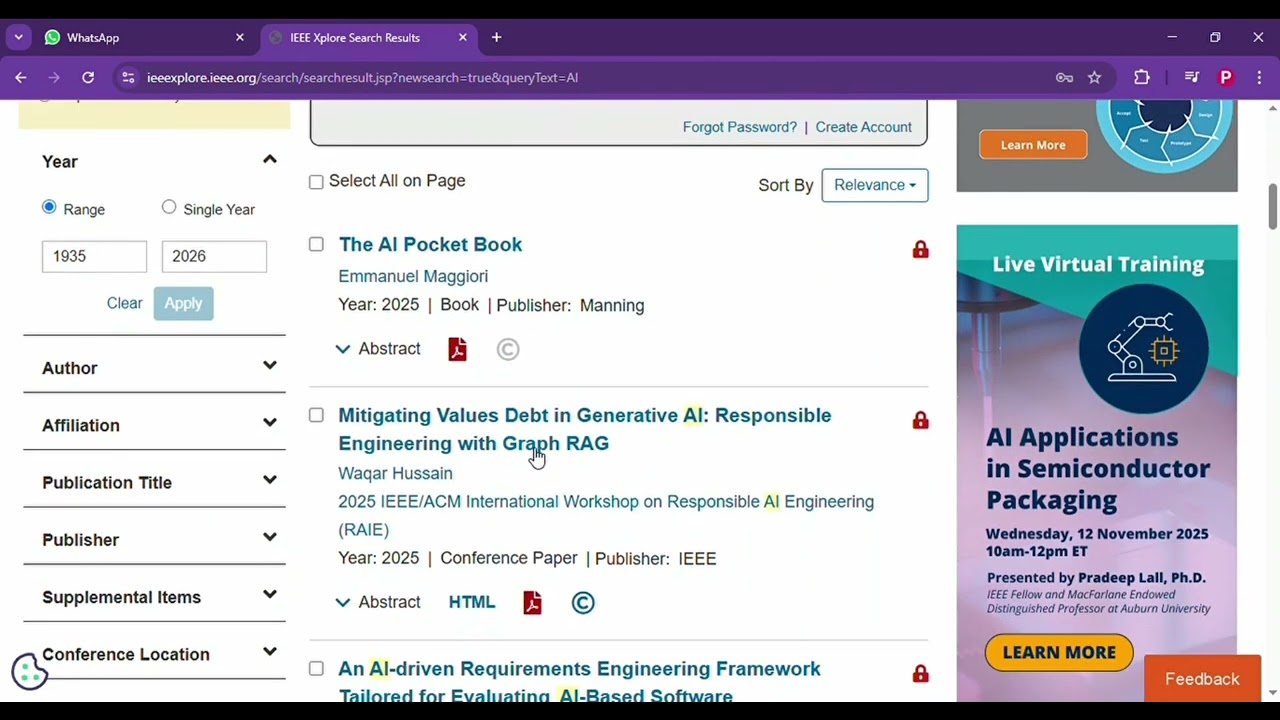The height and width of the screenshot is (720, 1280).
Task: Tick checkbox for Mitigating Values Debt paper
Action: click(x=316, y=415)
